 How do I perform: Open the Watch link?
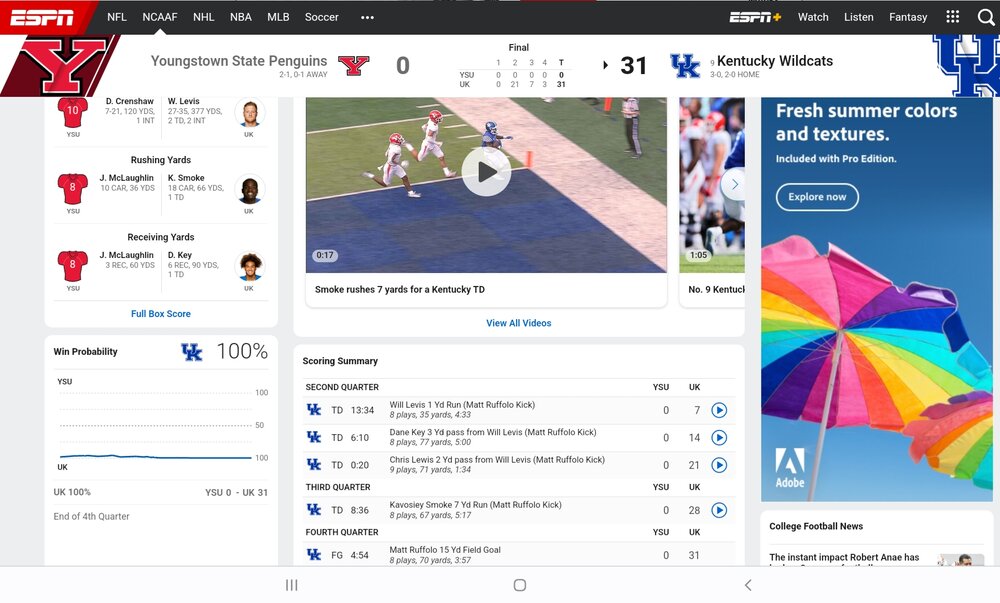pyautogui.click(x=813, y=17)
